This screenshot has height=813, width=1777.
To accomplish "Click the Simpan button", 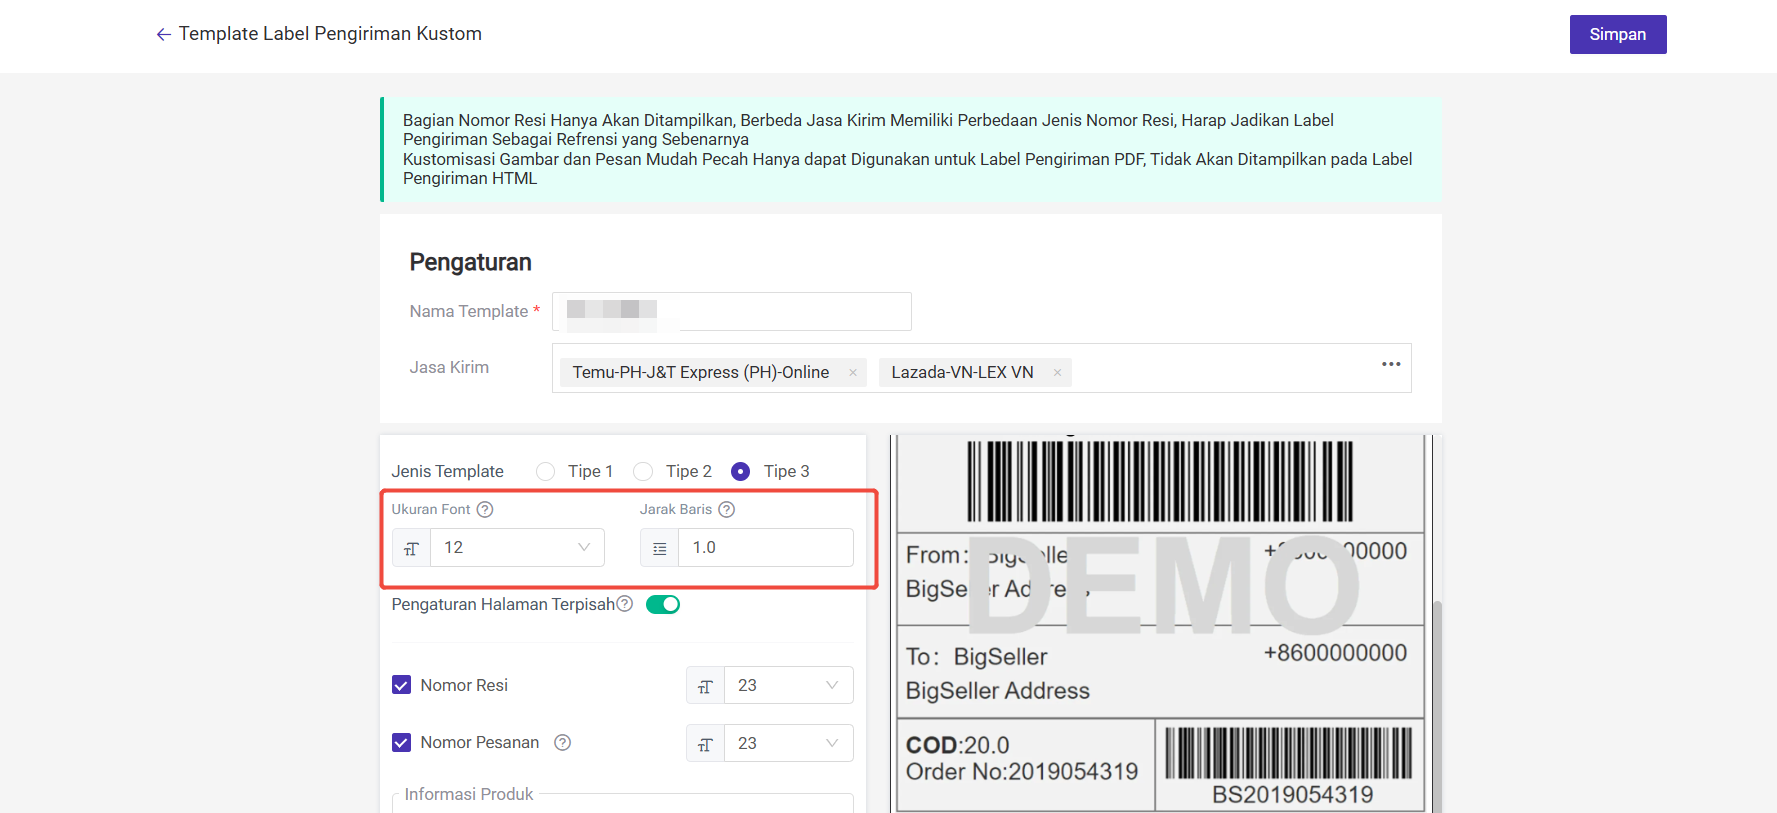I will tap(1617, 34).
